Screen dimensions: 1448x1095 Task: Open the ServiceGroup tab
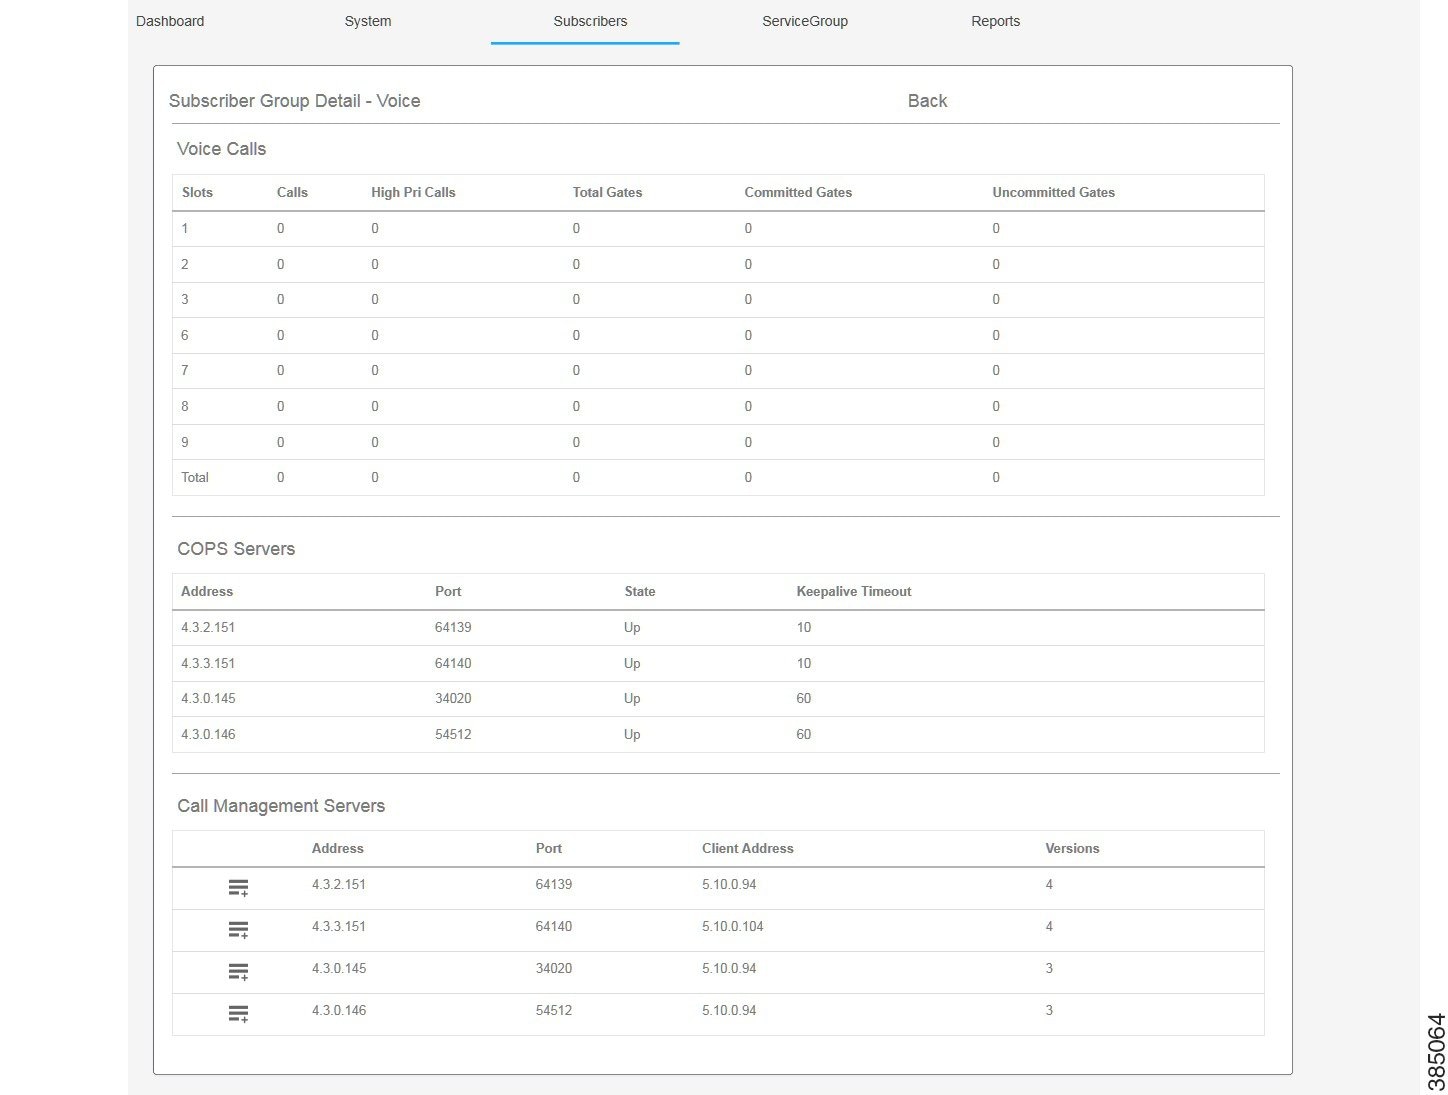804,21
